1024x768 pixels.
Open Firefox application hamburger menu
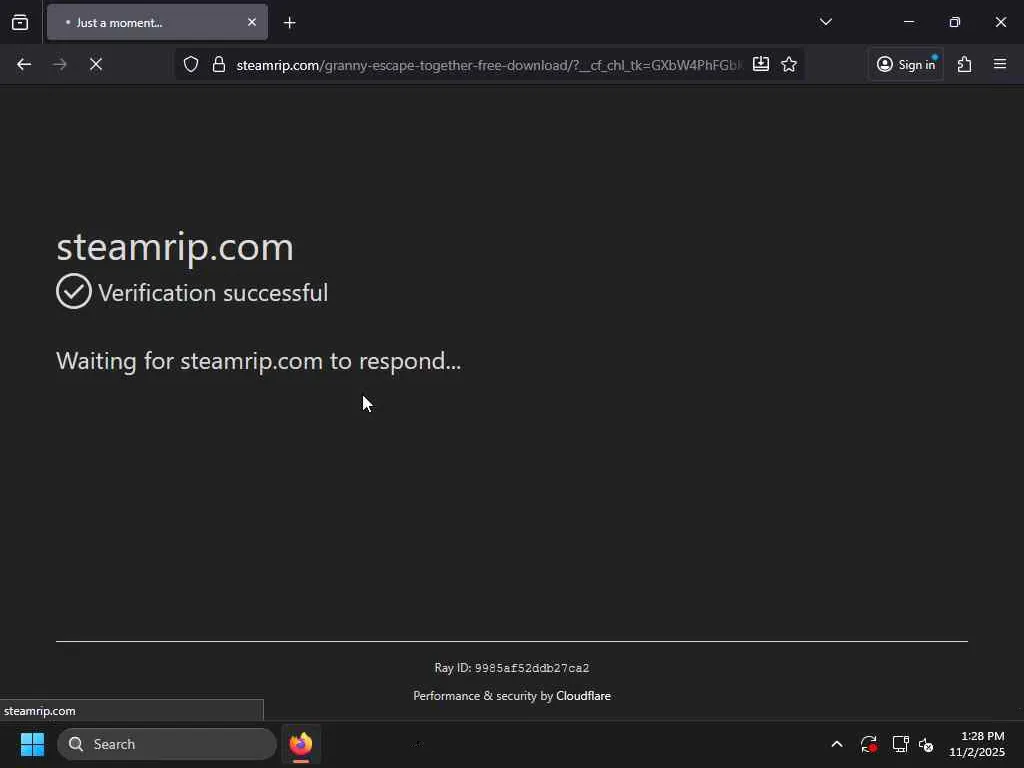1000,64
